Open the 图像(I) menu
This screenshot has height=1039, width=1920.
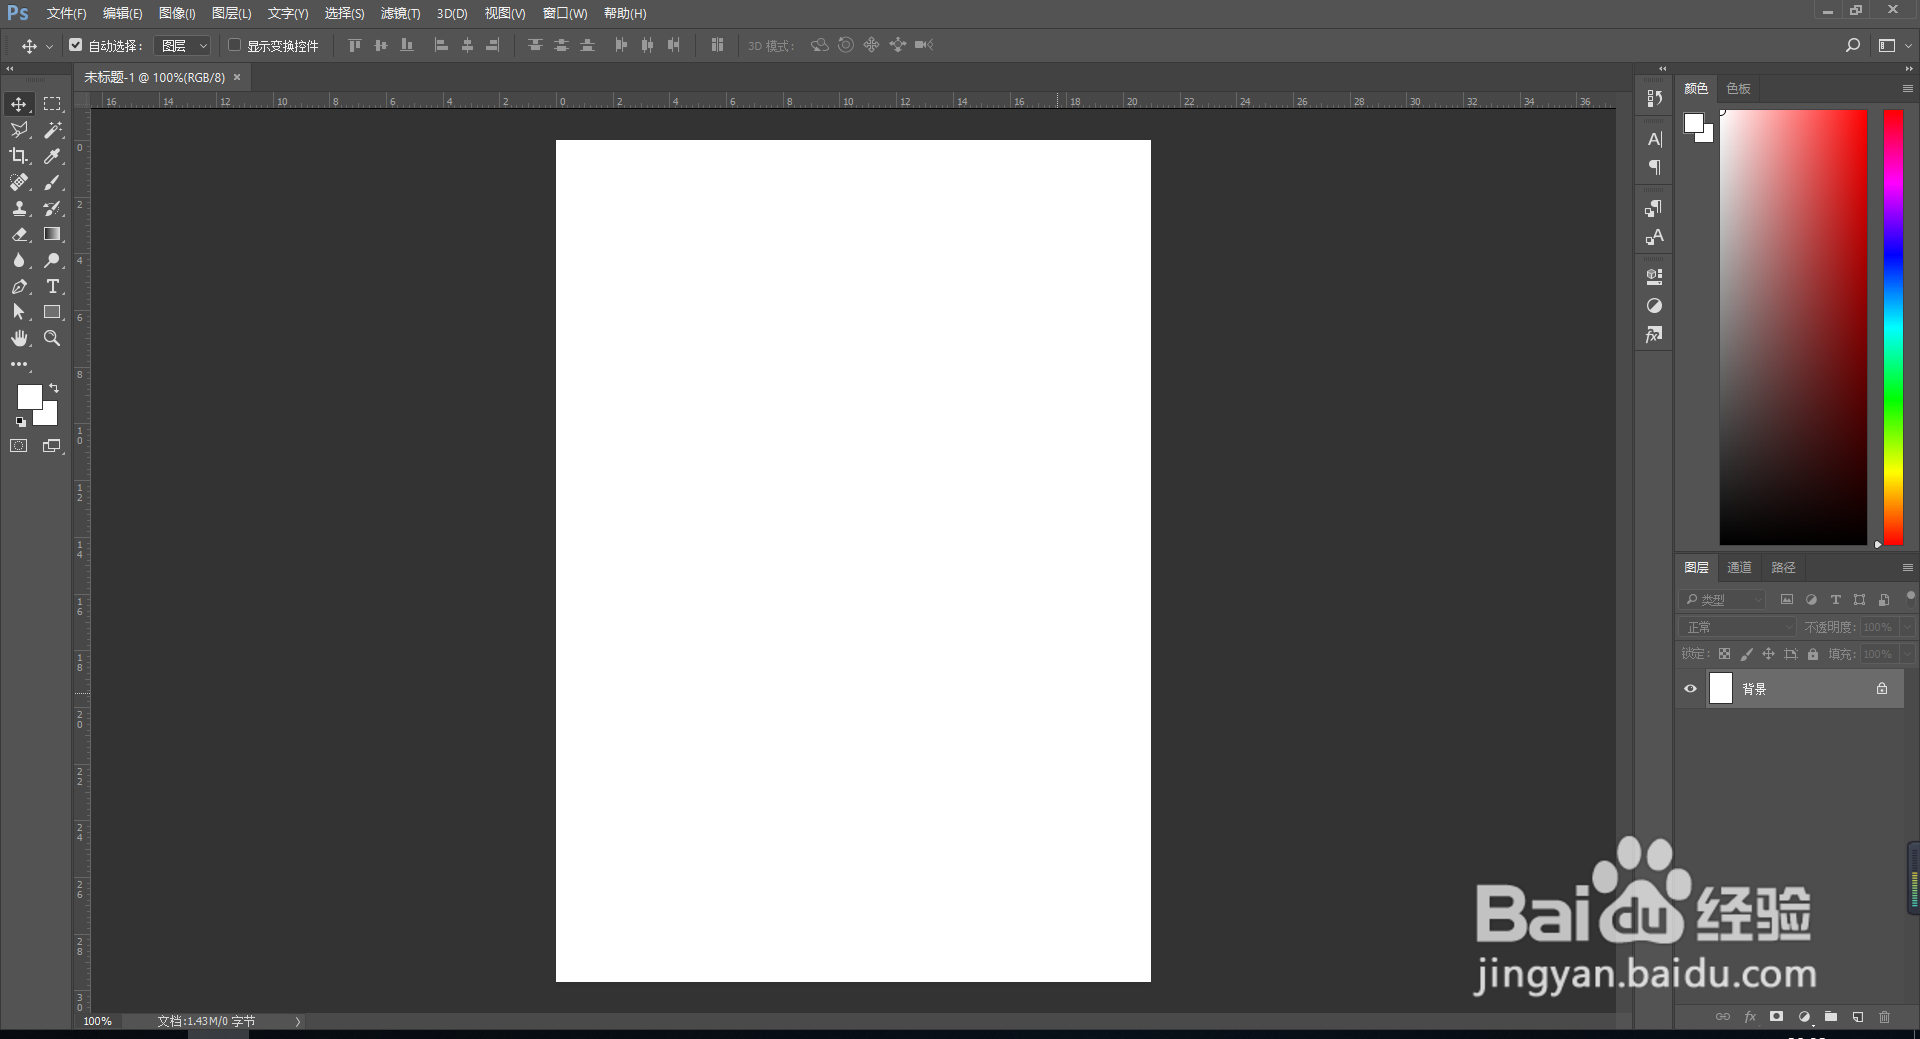[x=177, y=13]
